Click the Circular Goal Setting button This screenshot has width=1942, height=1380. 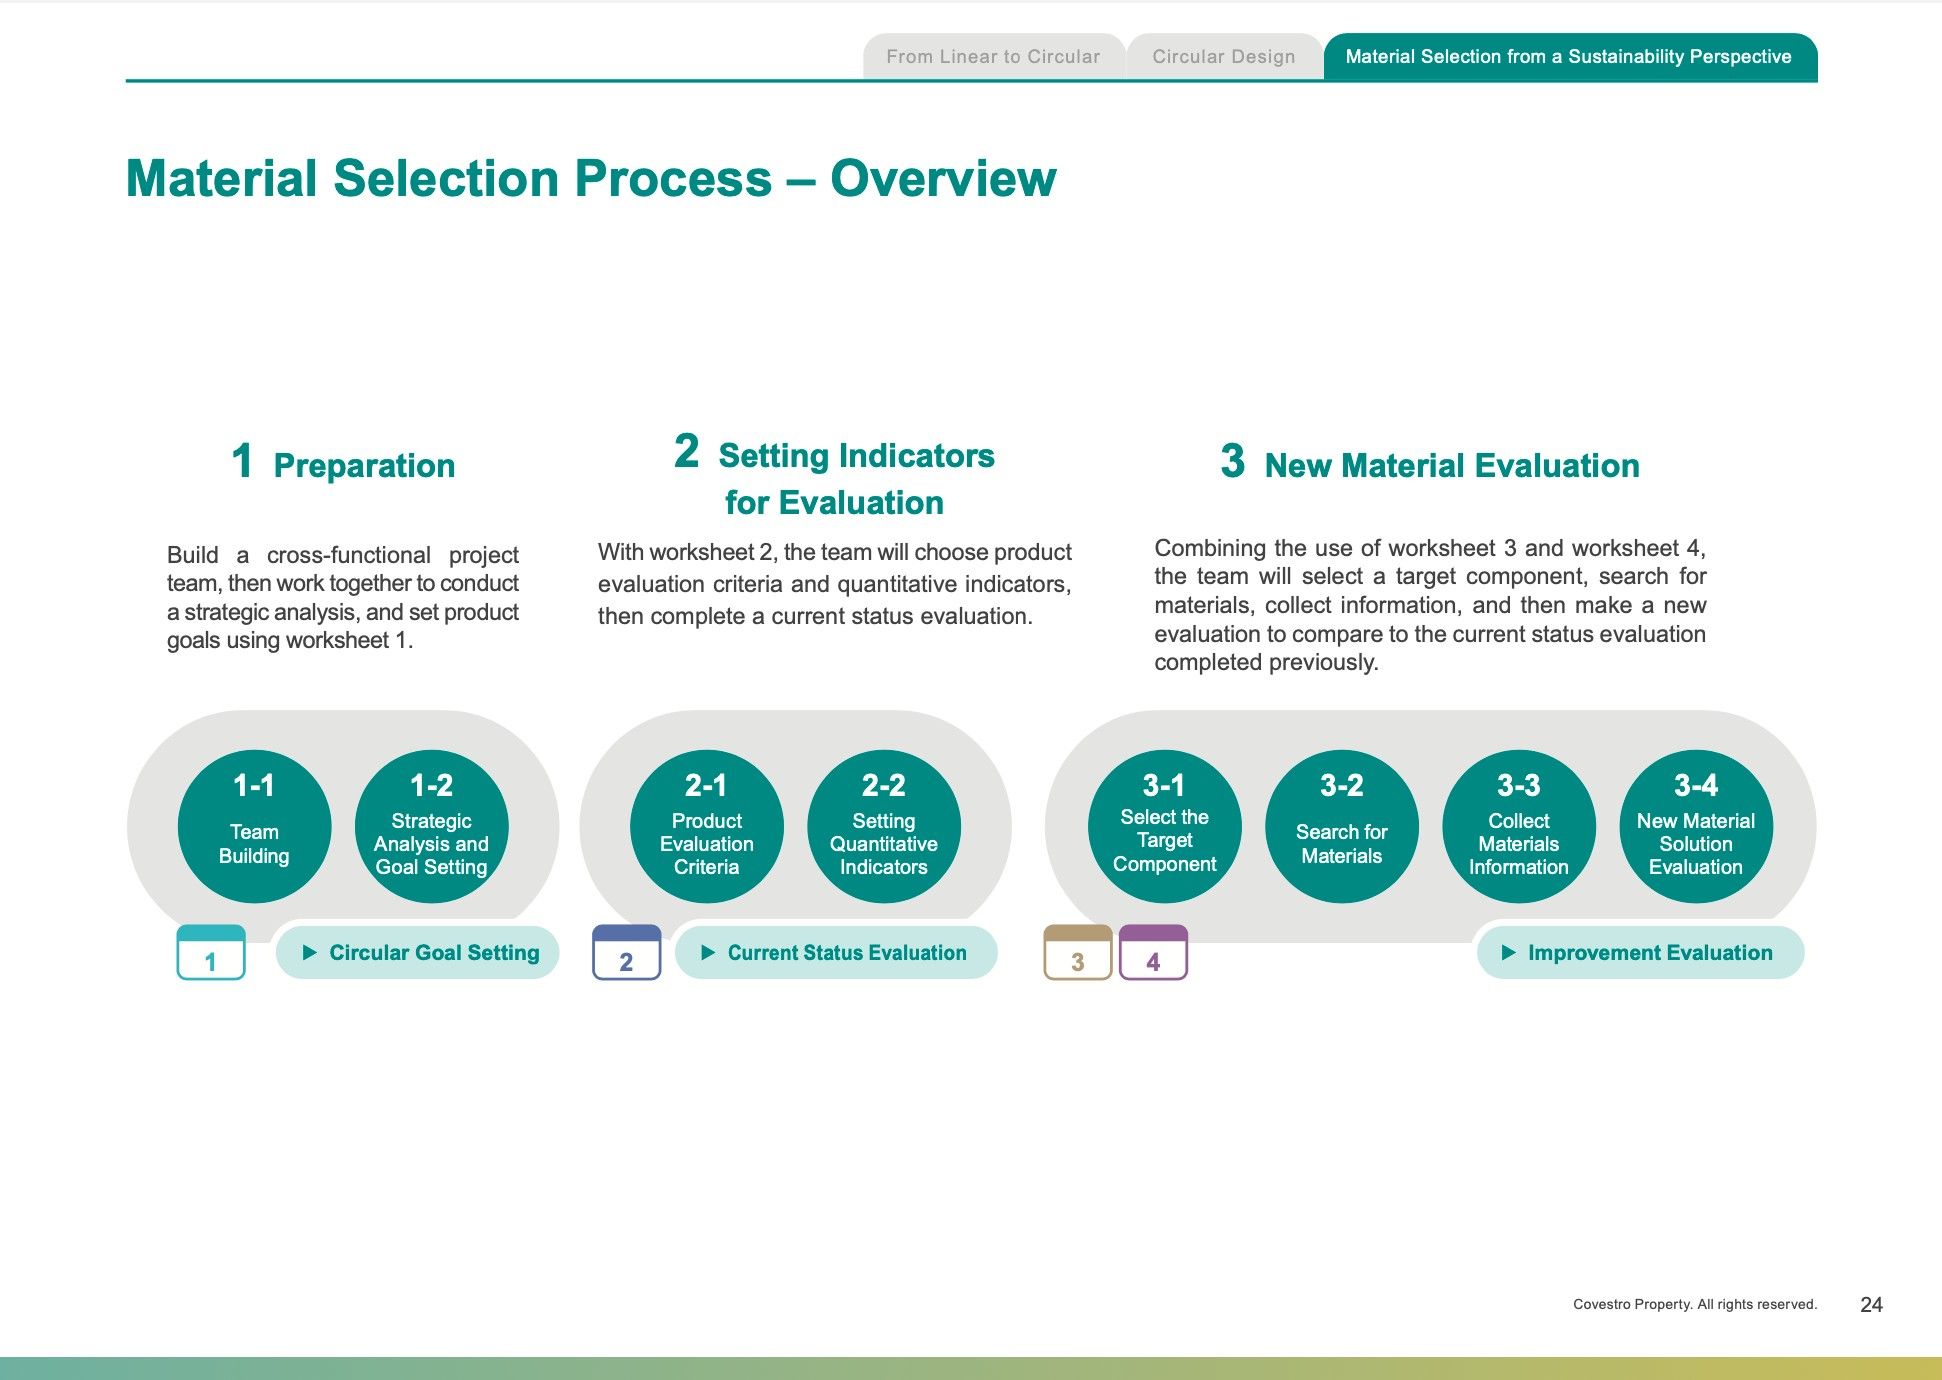click(418, 953)
